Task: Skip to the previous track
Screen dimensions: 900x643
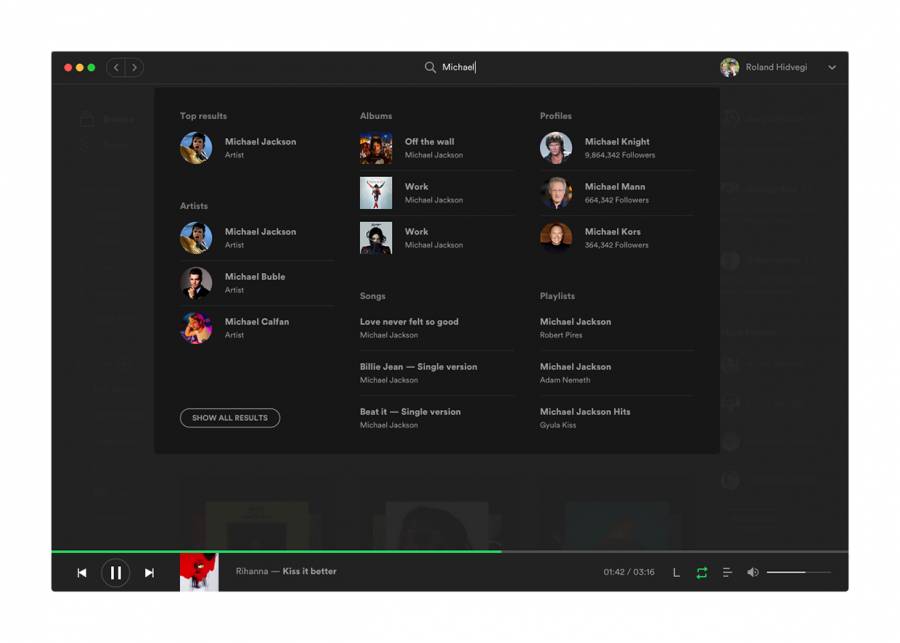Action: tap(82, 573)
